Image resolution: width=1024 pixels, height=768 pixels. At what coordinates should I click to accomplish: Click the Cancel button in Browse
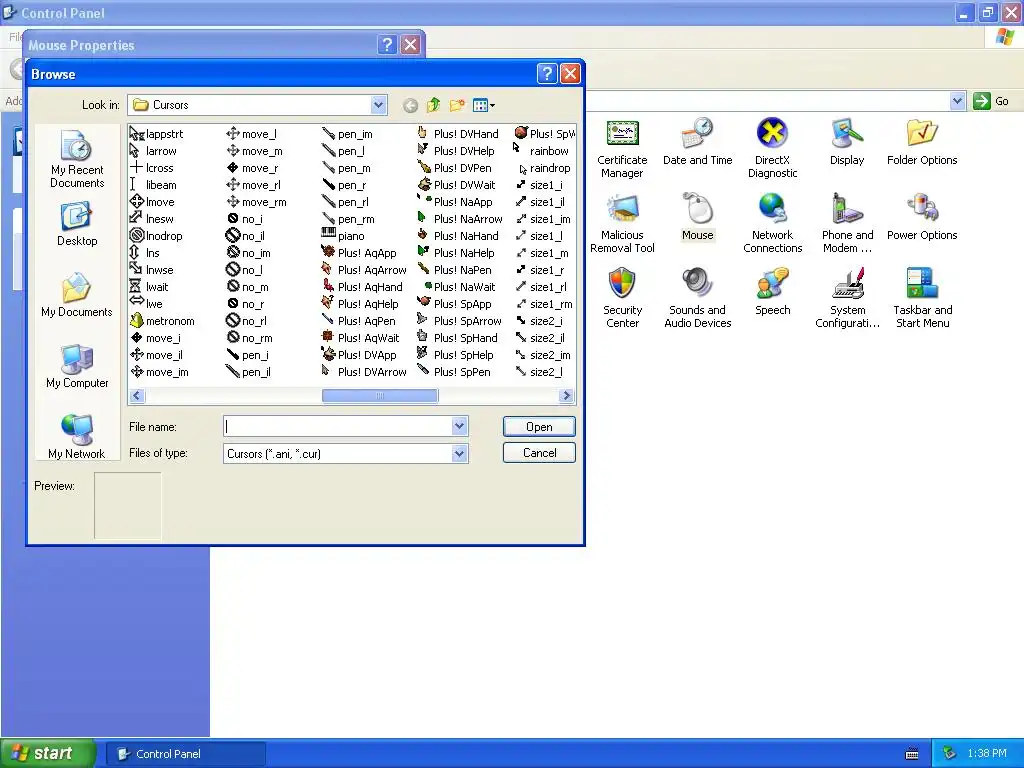point(539,453)
